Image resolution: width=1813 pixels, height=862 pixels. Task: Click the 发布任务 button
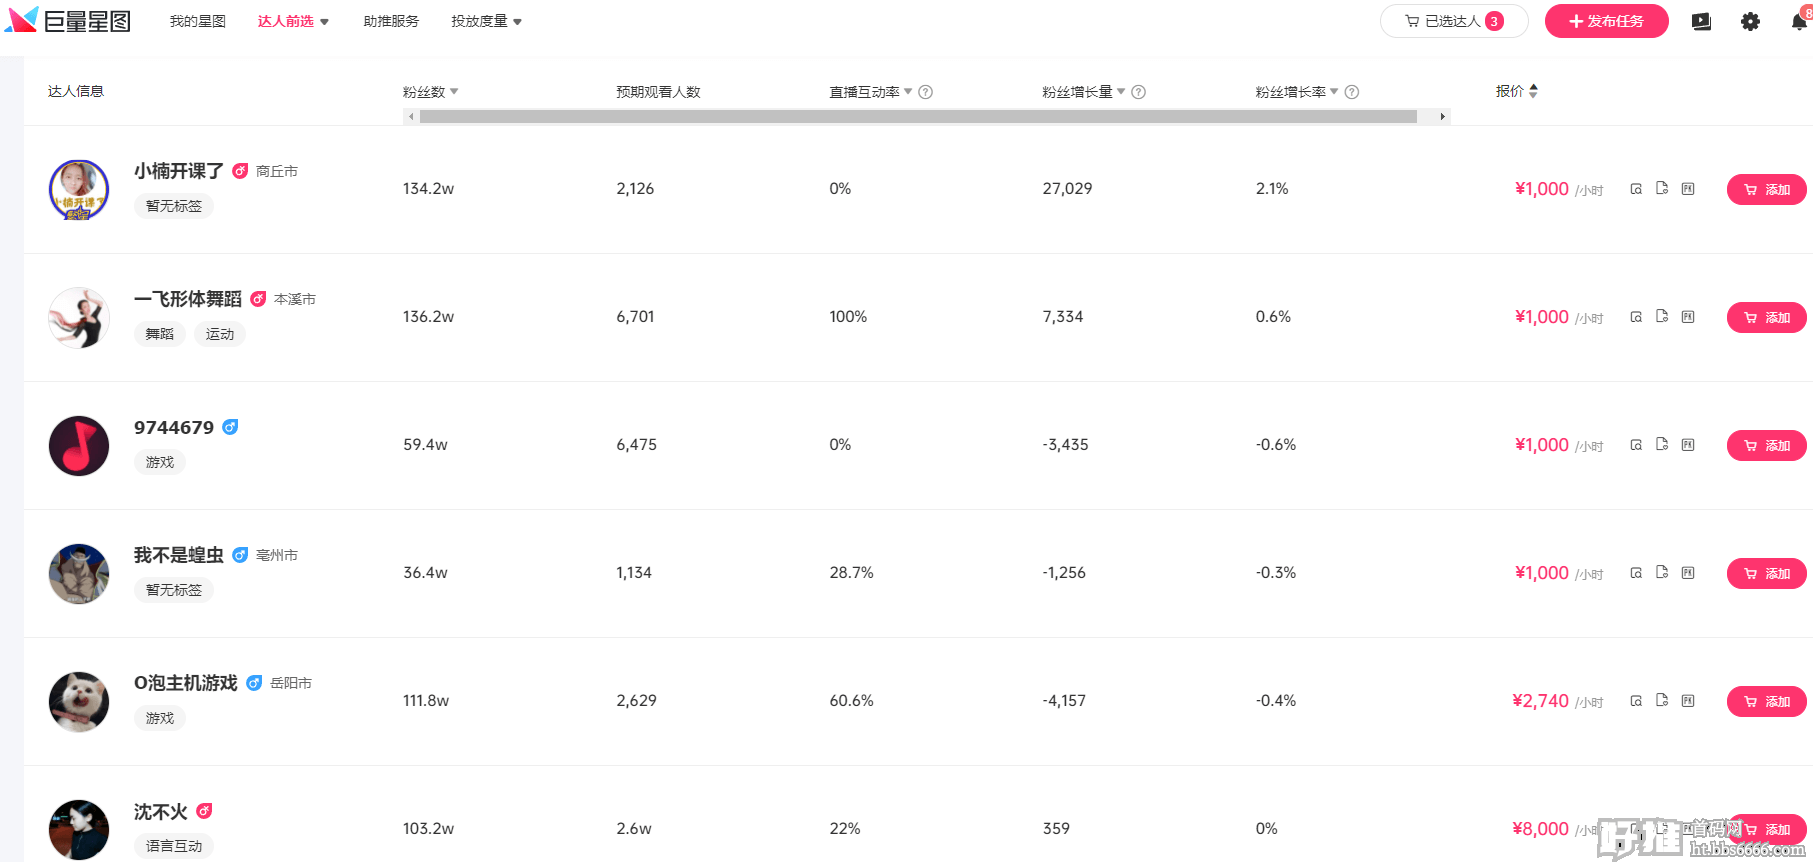coord(1606,21)
